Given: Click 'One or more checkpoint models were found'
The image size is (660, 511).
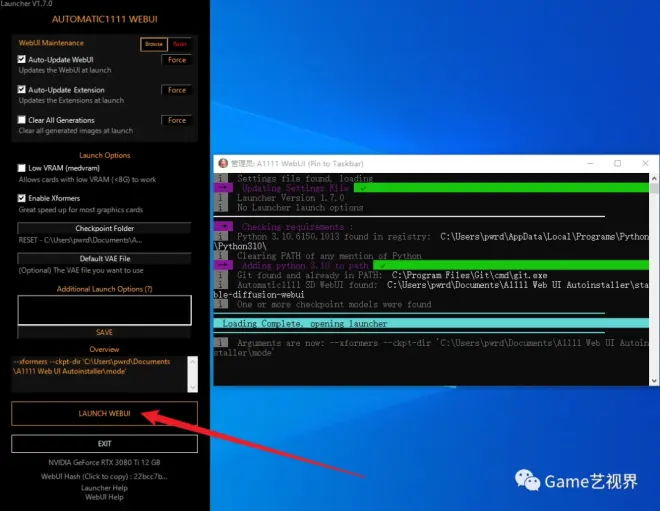Looking at the screenshot, I should tap(334, 304).
